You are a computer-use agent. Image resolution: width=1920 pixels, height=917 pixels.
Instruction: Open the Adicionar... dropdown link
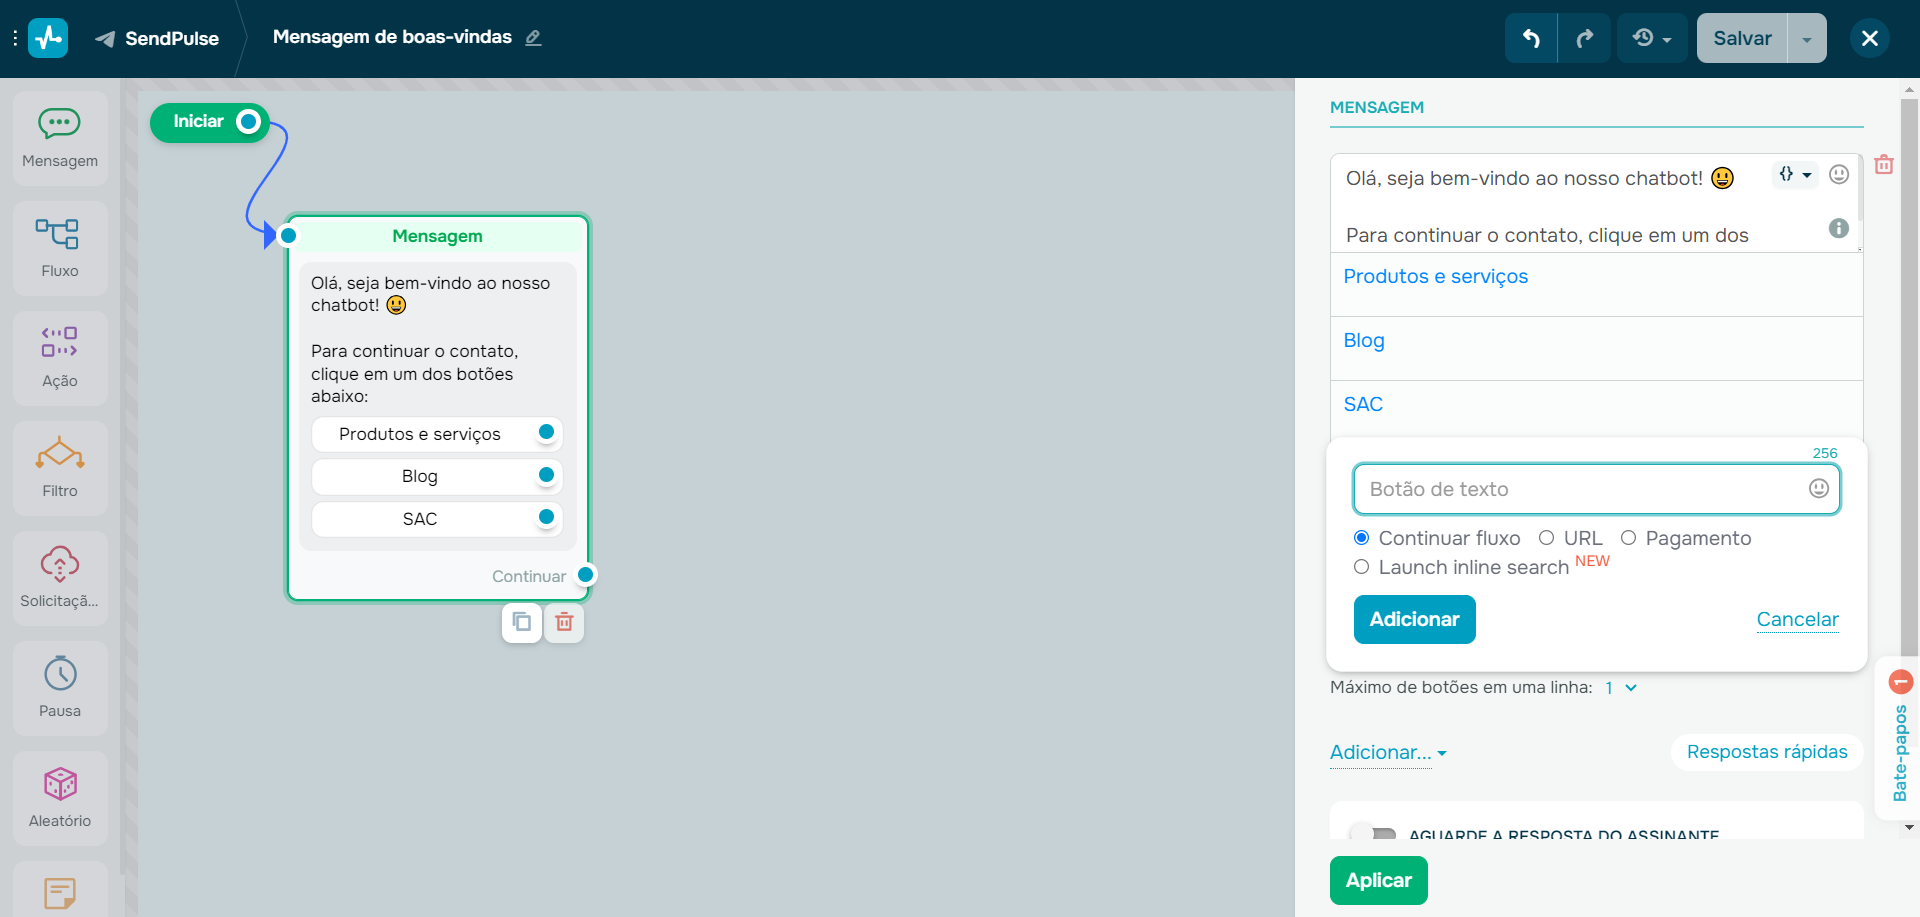[x=1388, y=752]
